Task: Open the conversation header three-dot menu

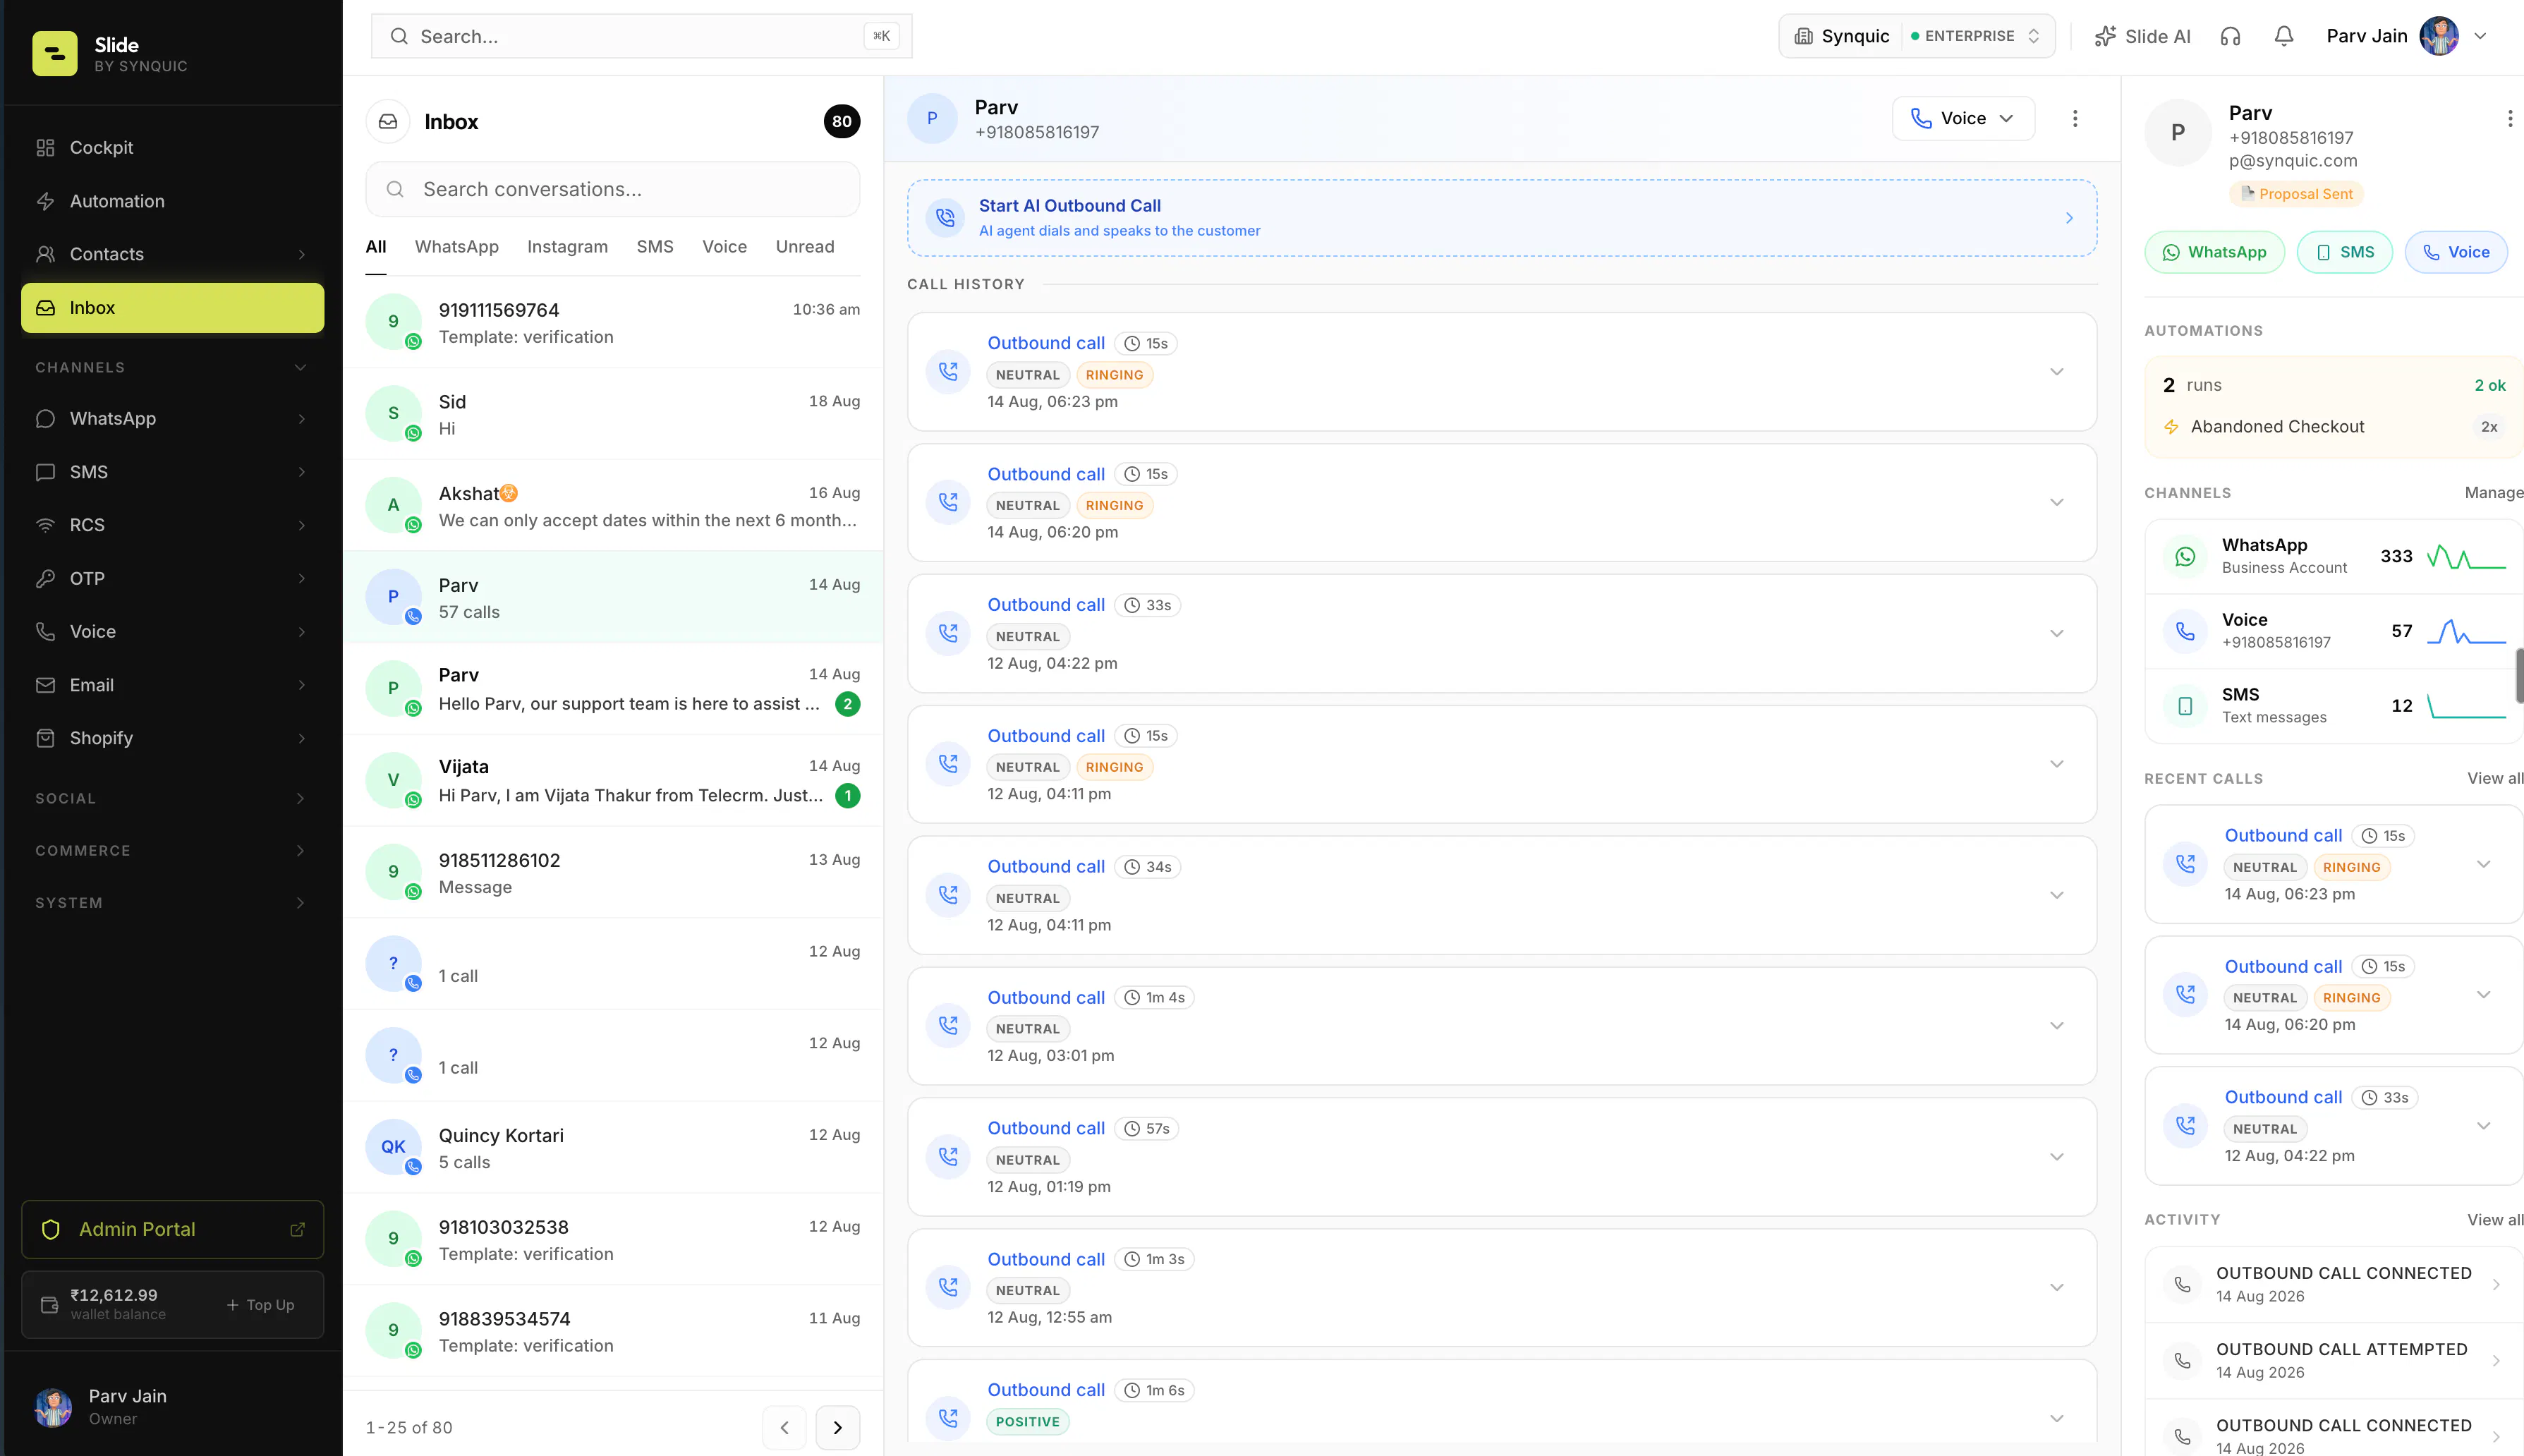Action: 2075,118
